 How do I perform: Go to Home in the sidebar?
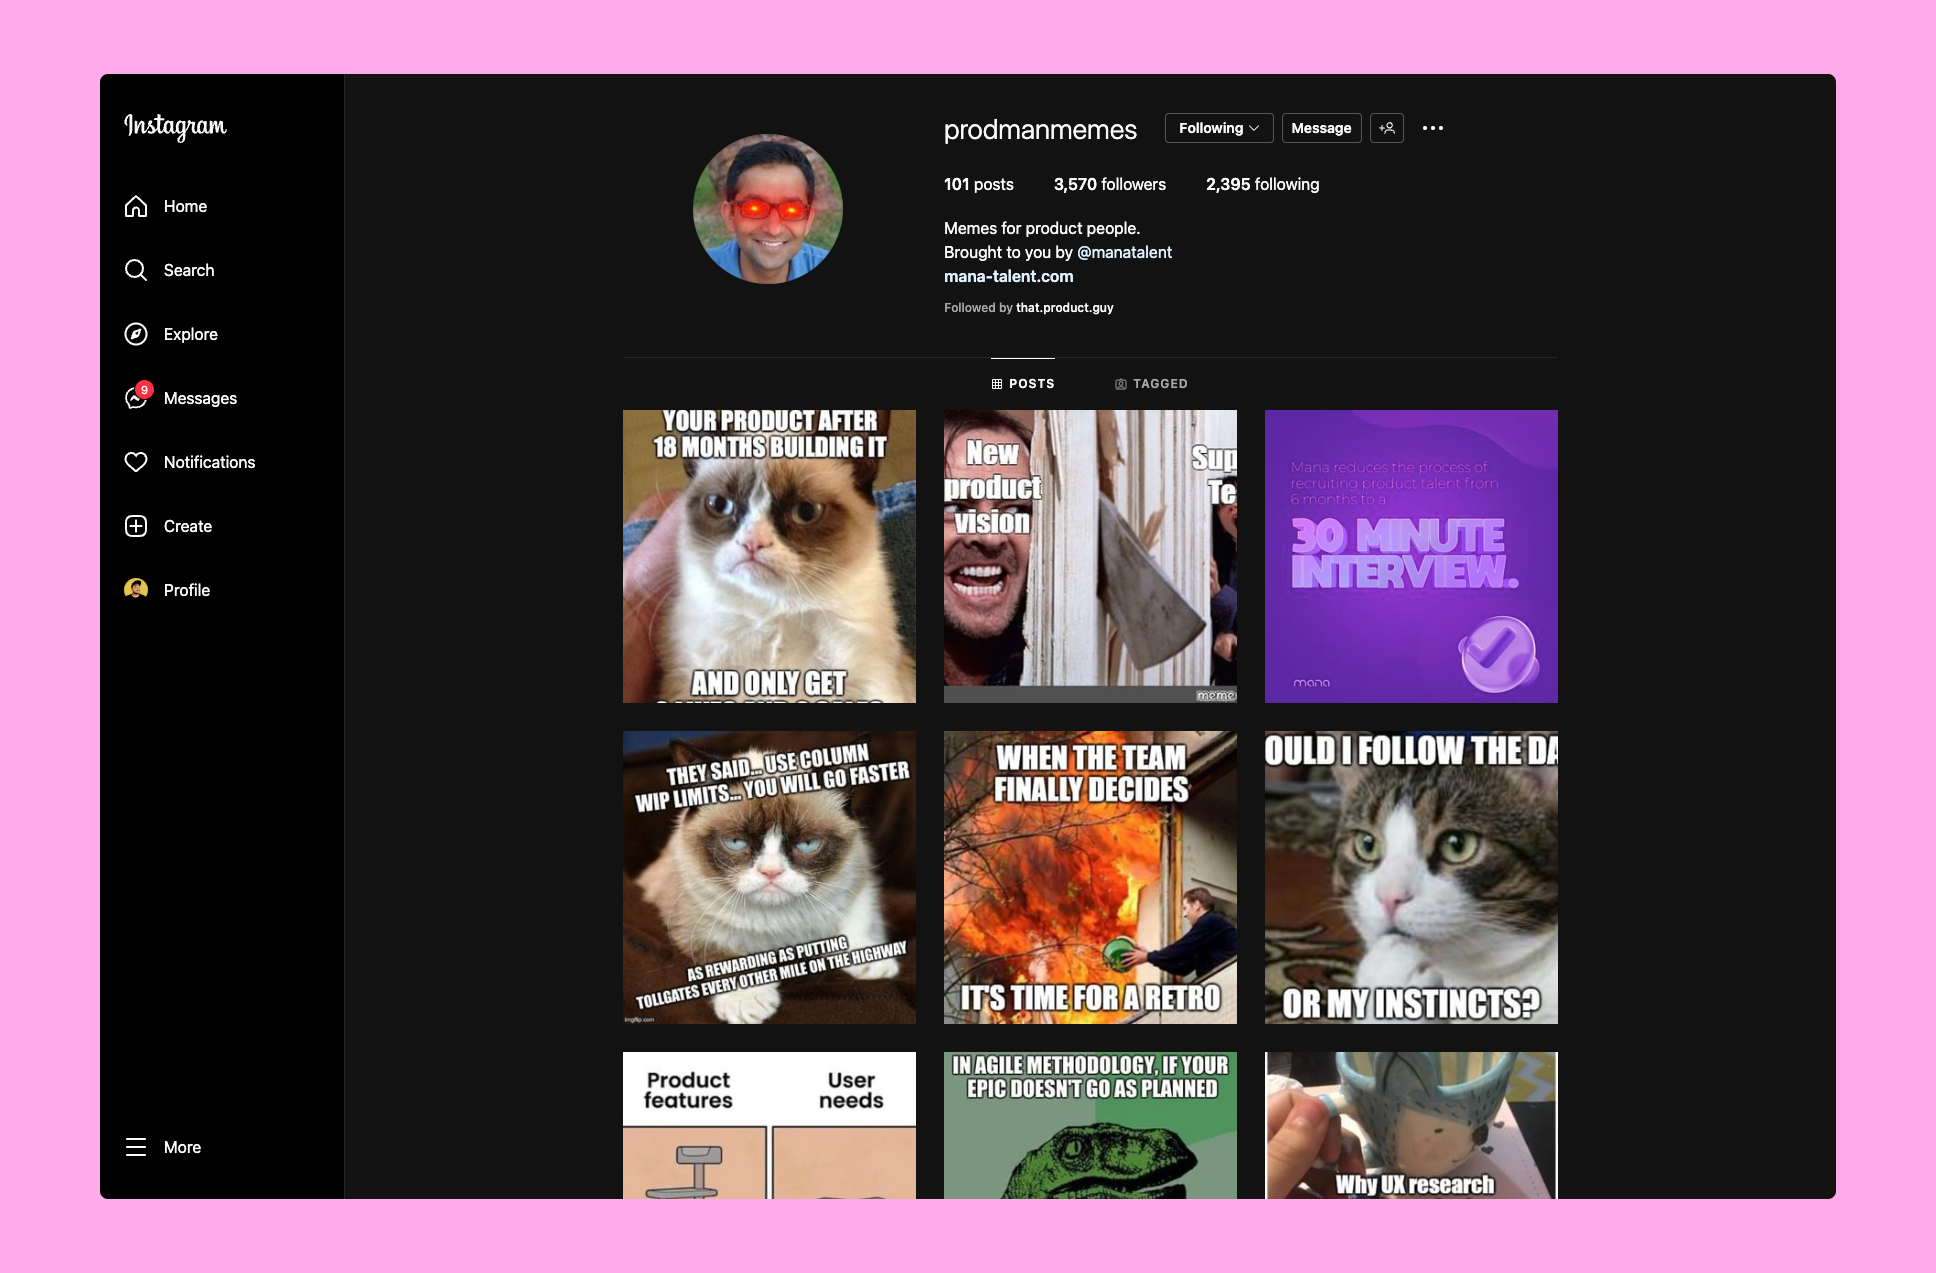185,206
